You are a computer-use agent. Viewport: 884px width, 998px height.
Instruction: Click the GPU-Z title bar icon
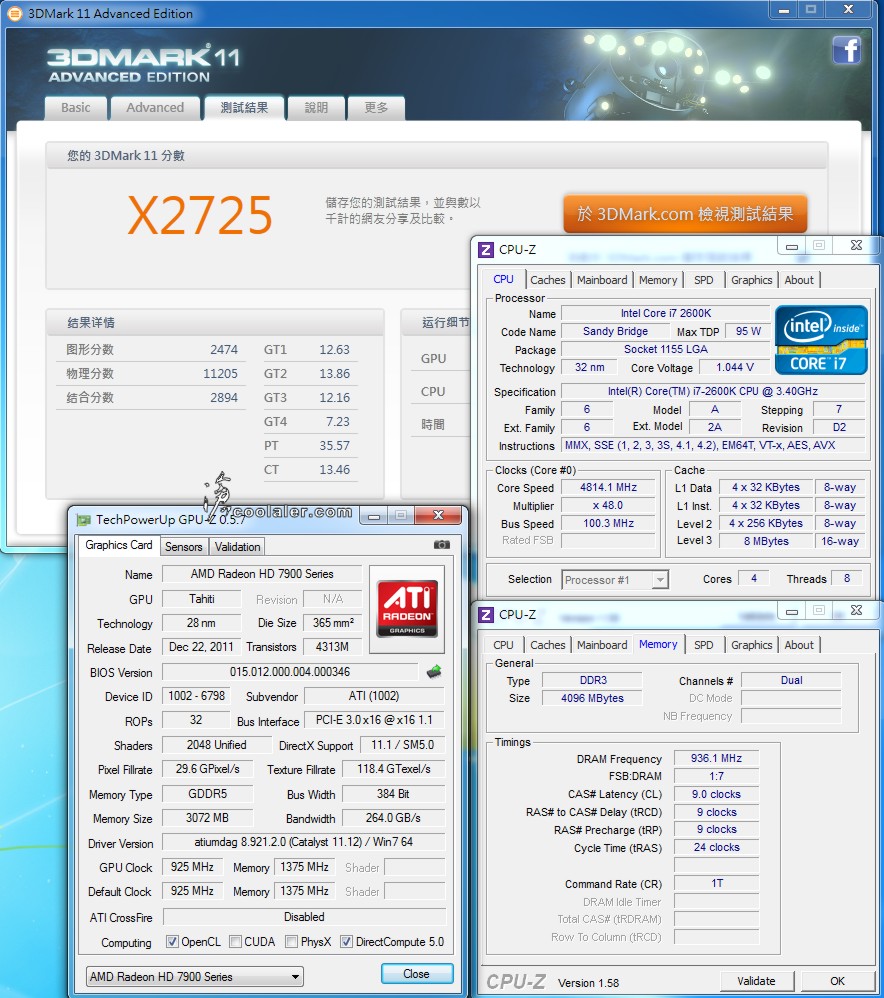[x=83, y=520]
